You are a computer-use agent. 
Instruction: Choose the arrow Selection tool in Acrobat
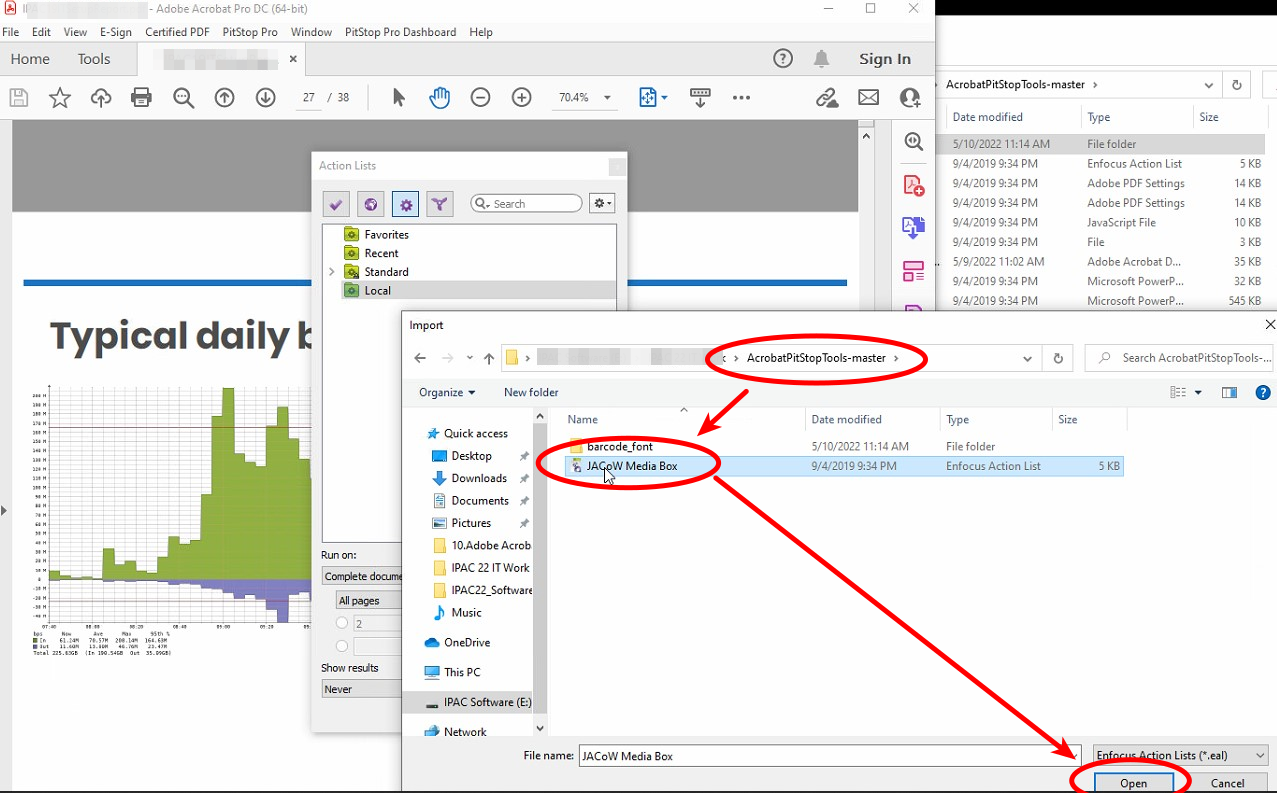click(399, 97)
